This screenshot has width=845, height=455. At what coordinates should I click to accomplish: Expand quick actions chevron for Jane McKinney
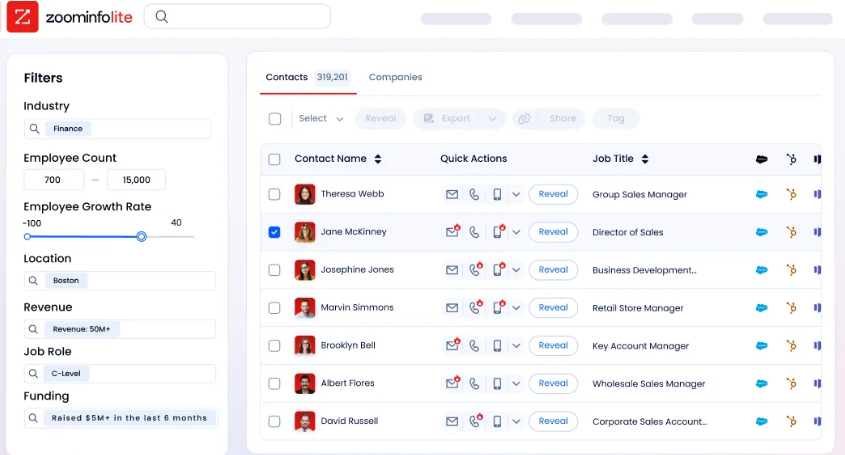click(516, 232)
